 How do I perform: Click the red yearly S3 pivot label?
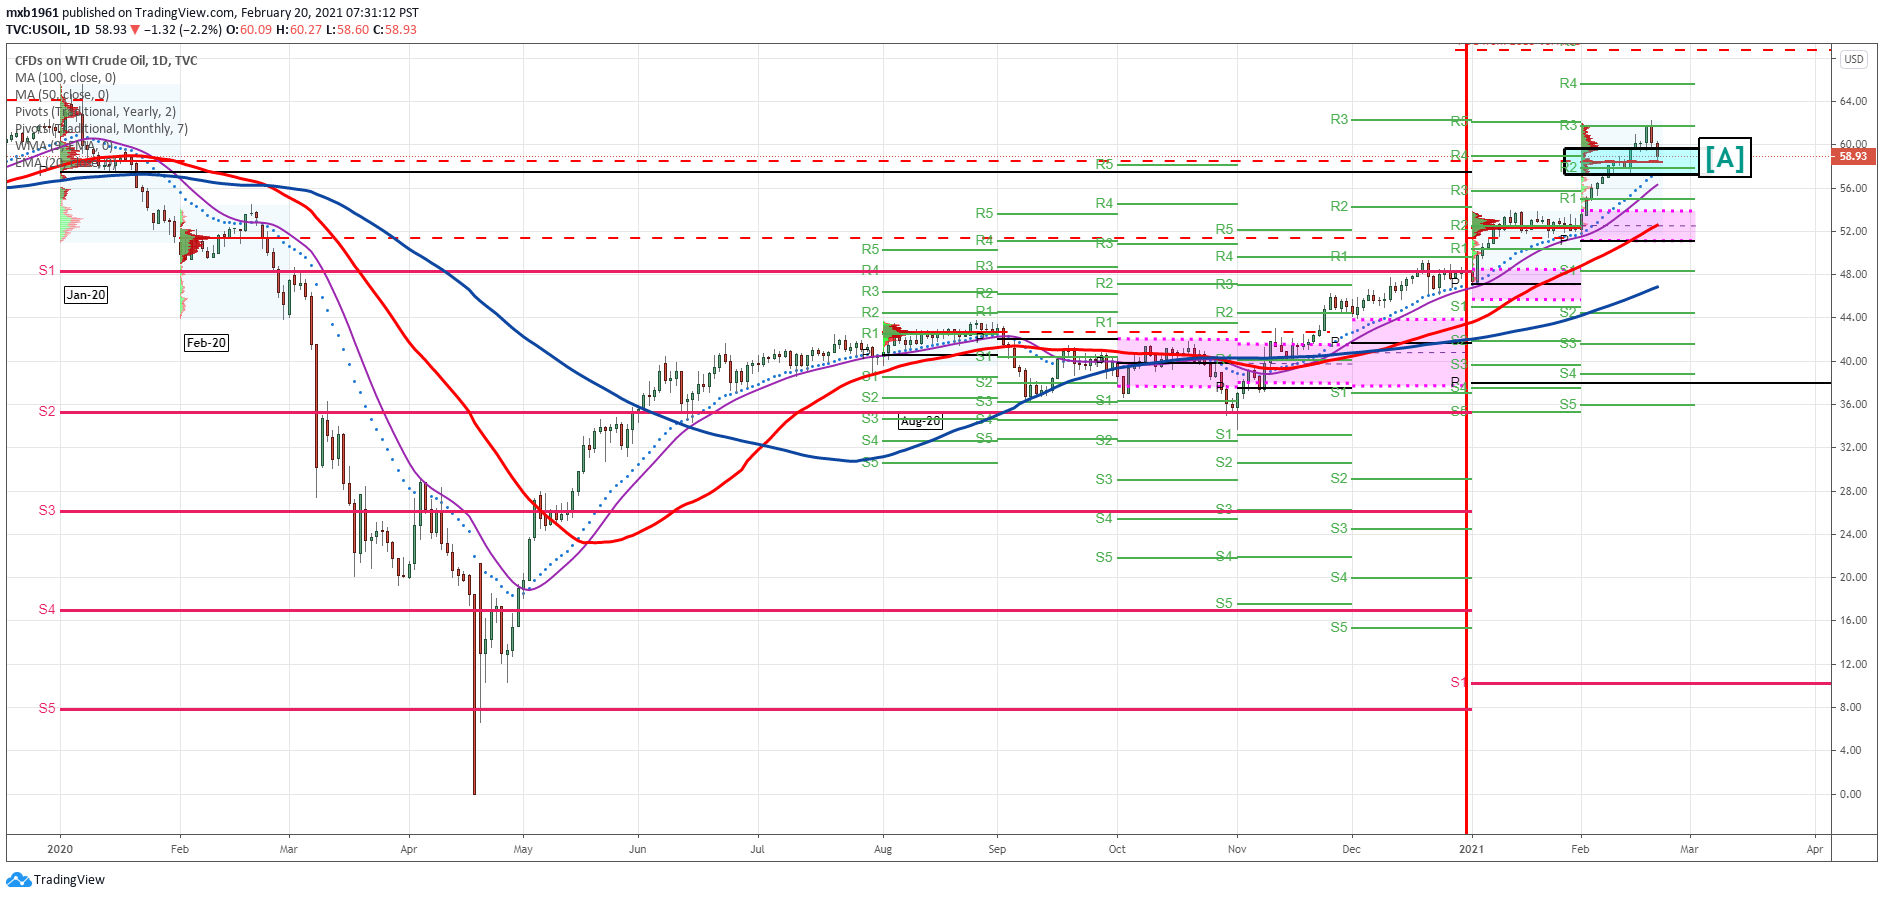click(47, 510)
